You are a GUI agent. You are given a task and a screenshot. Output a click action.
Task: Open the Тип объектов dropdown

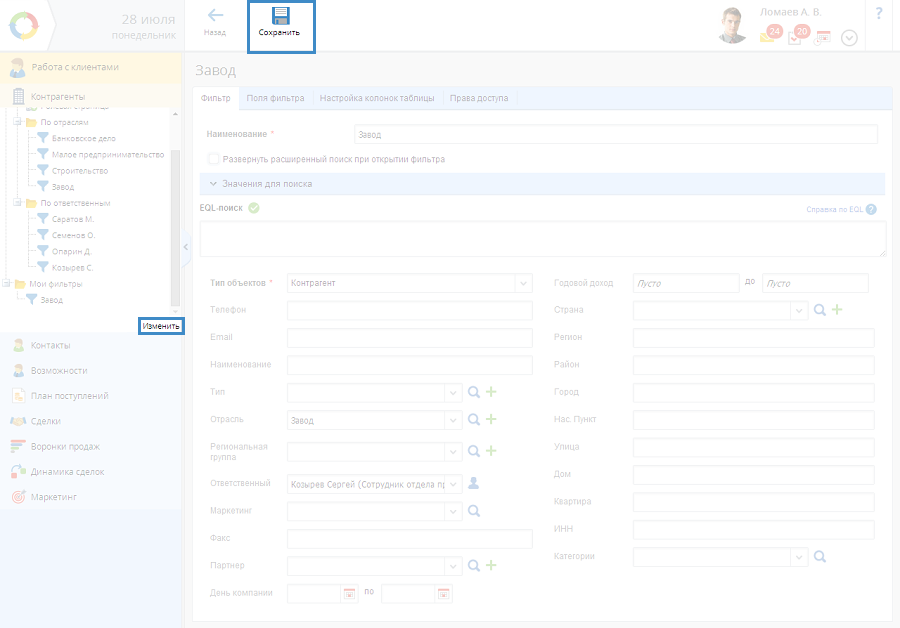coord(523,284)
